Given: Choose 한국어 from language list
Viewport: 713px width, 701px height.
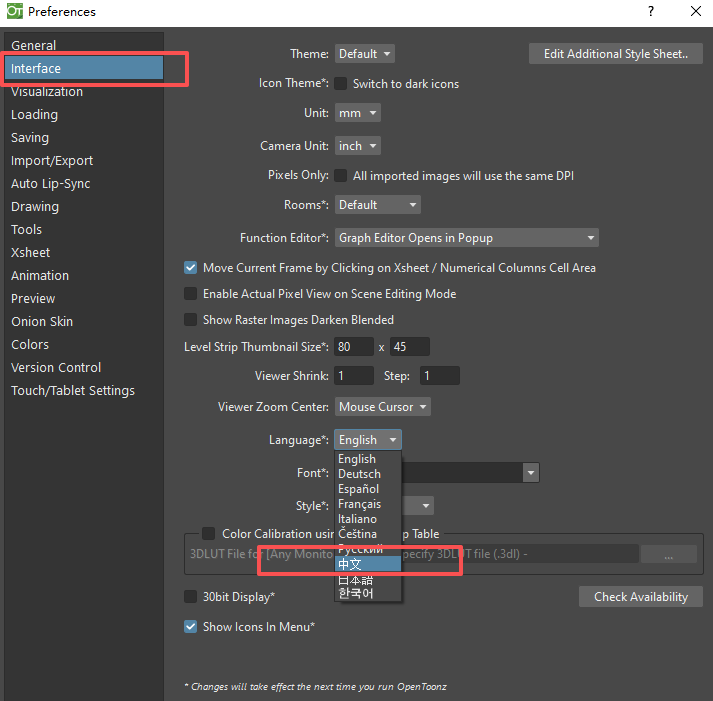Looking at the screenshot, I should pos(368,593).
